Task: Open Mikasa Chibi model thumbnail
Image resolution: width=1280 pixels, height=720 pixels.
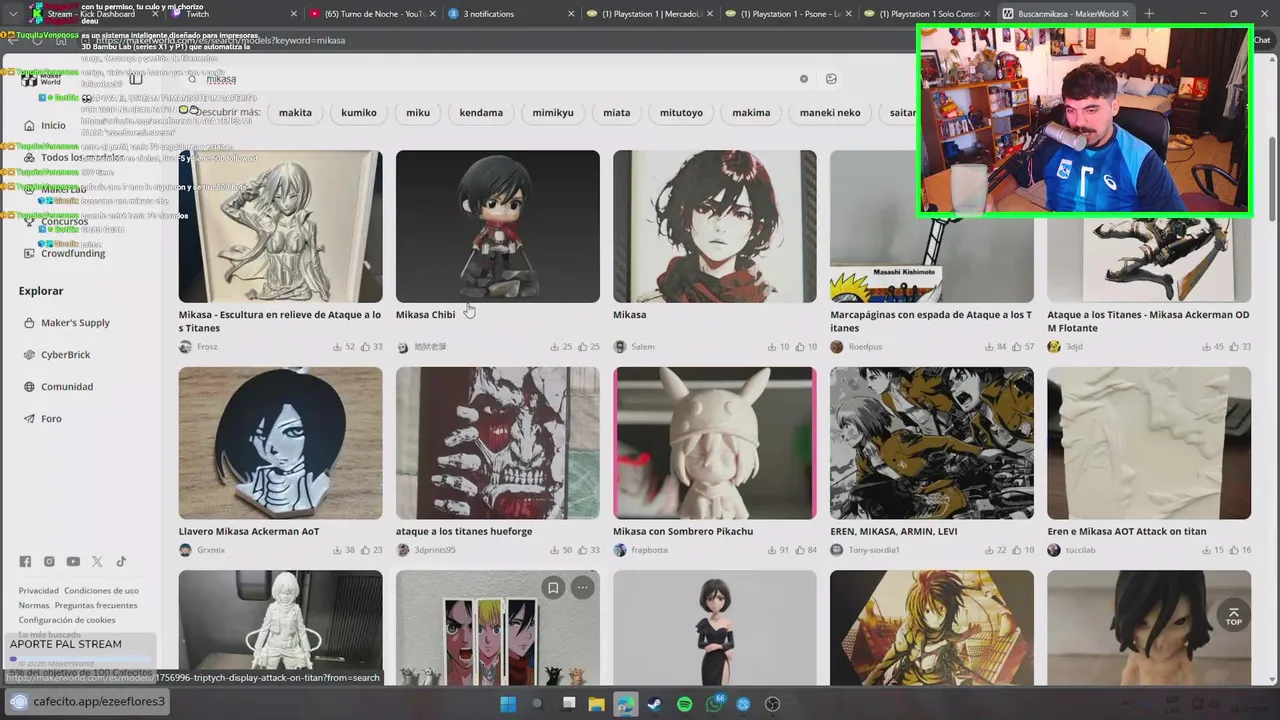Action: 498,226
